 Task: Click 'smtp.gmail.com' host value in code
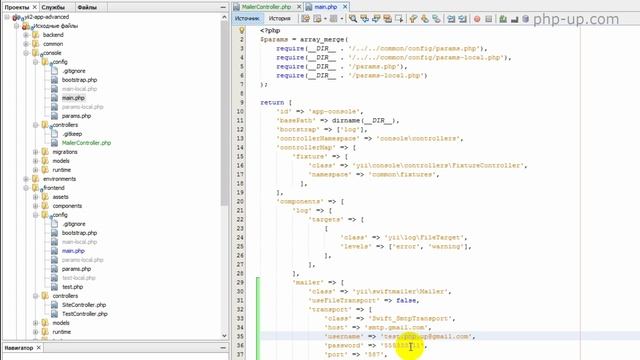[x=397, y=327]
